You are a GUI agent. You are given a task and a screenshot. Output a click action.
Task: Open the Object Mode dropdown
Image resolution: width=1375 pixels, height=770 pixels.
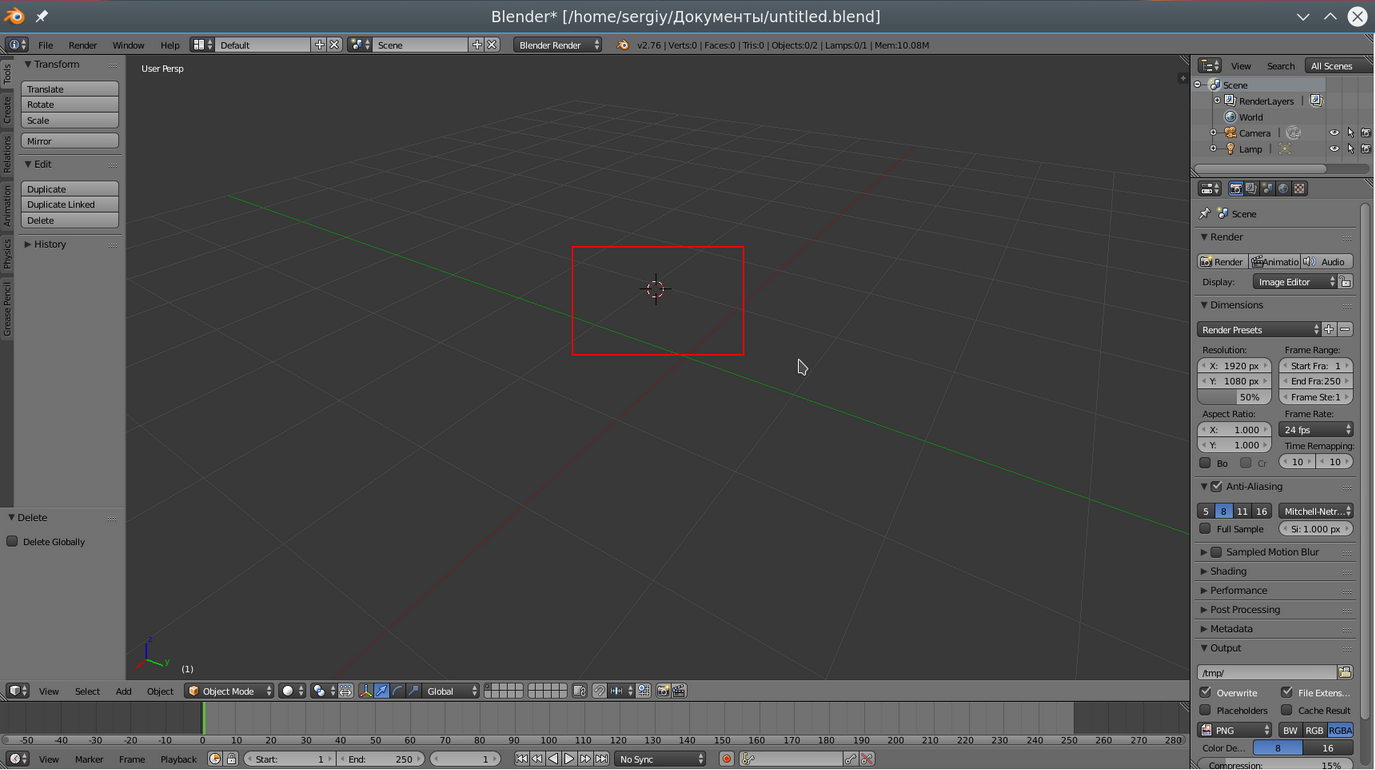tap(229, 691)
